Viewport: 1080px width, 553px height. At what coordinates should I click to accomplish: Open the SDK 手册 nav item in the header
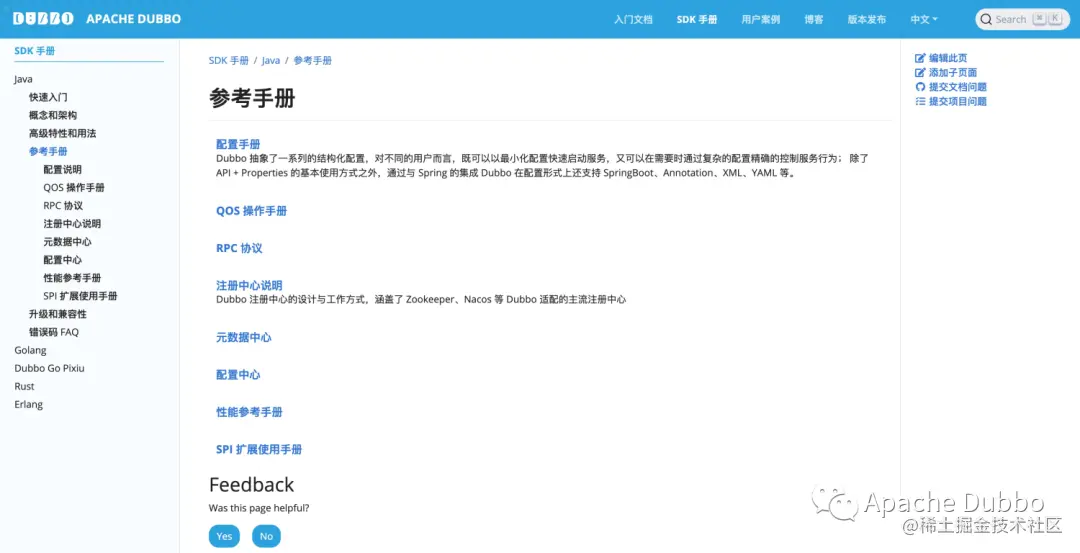pos(697,19)
